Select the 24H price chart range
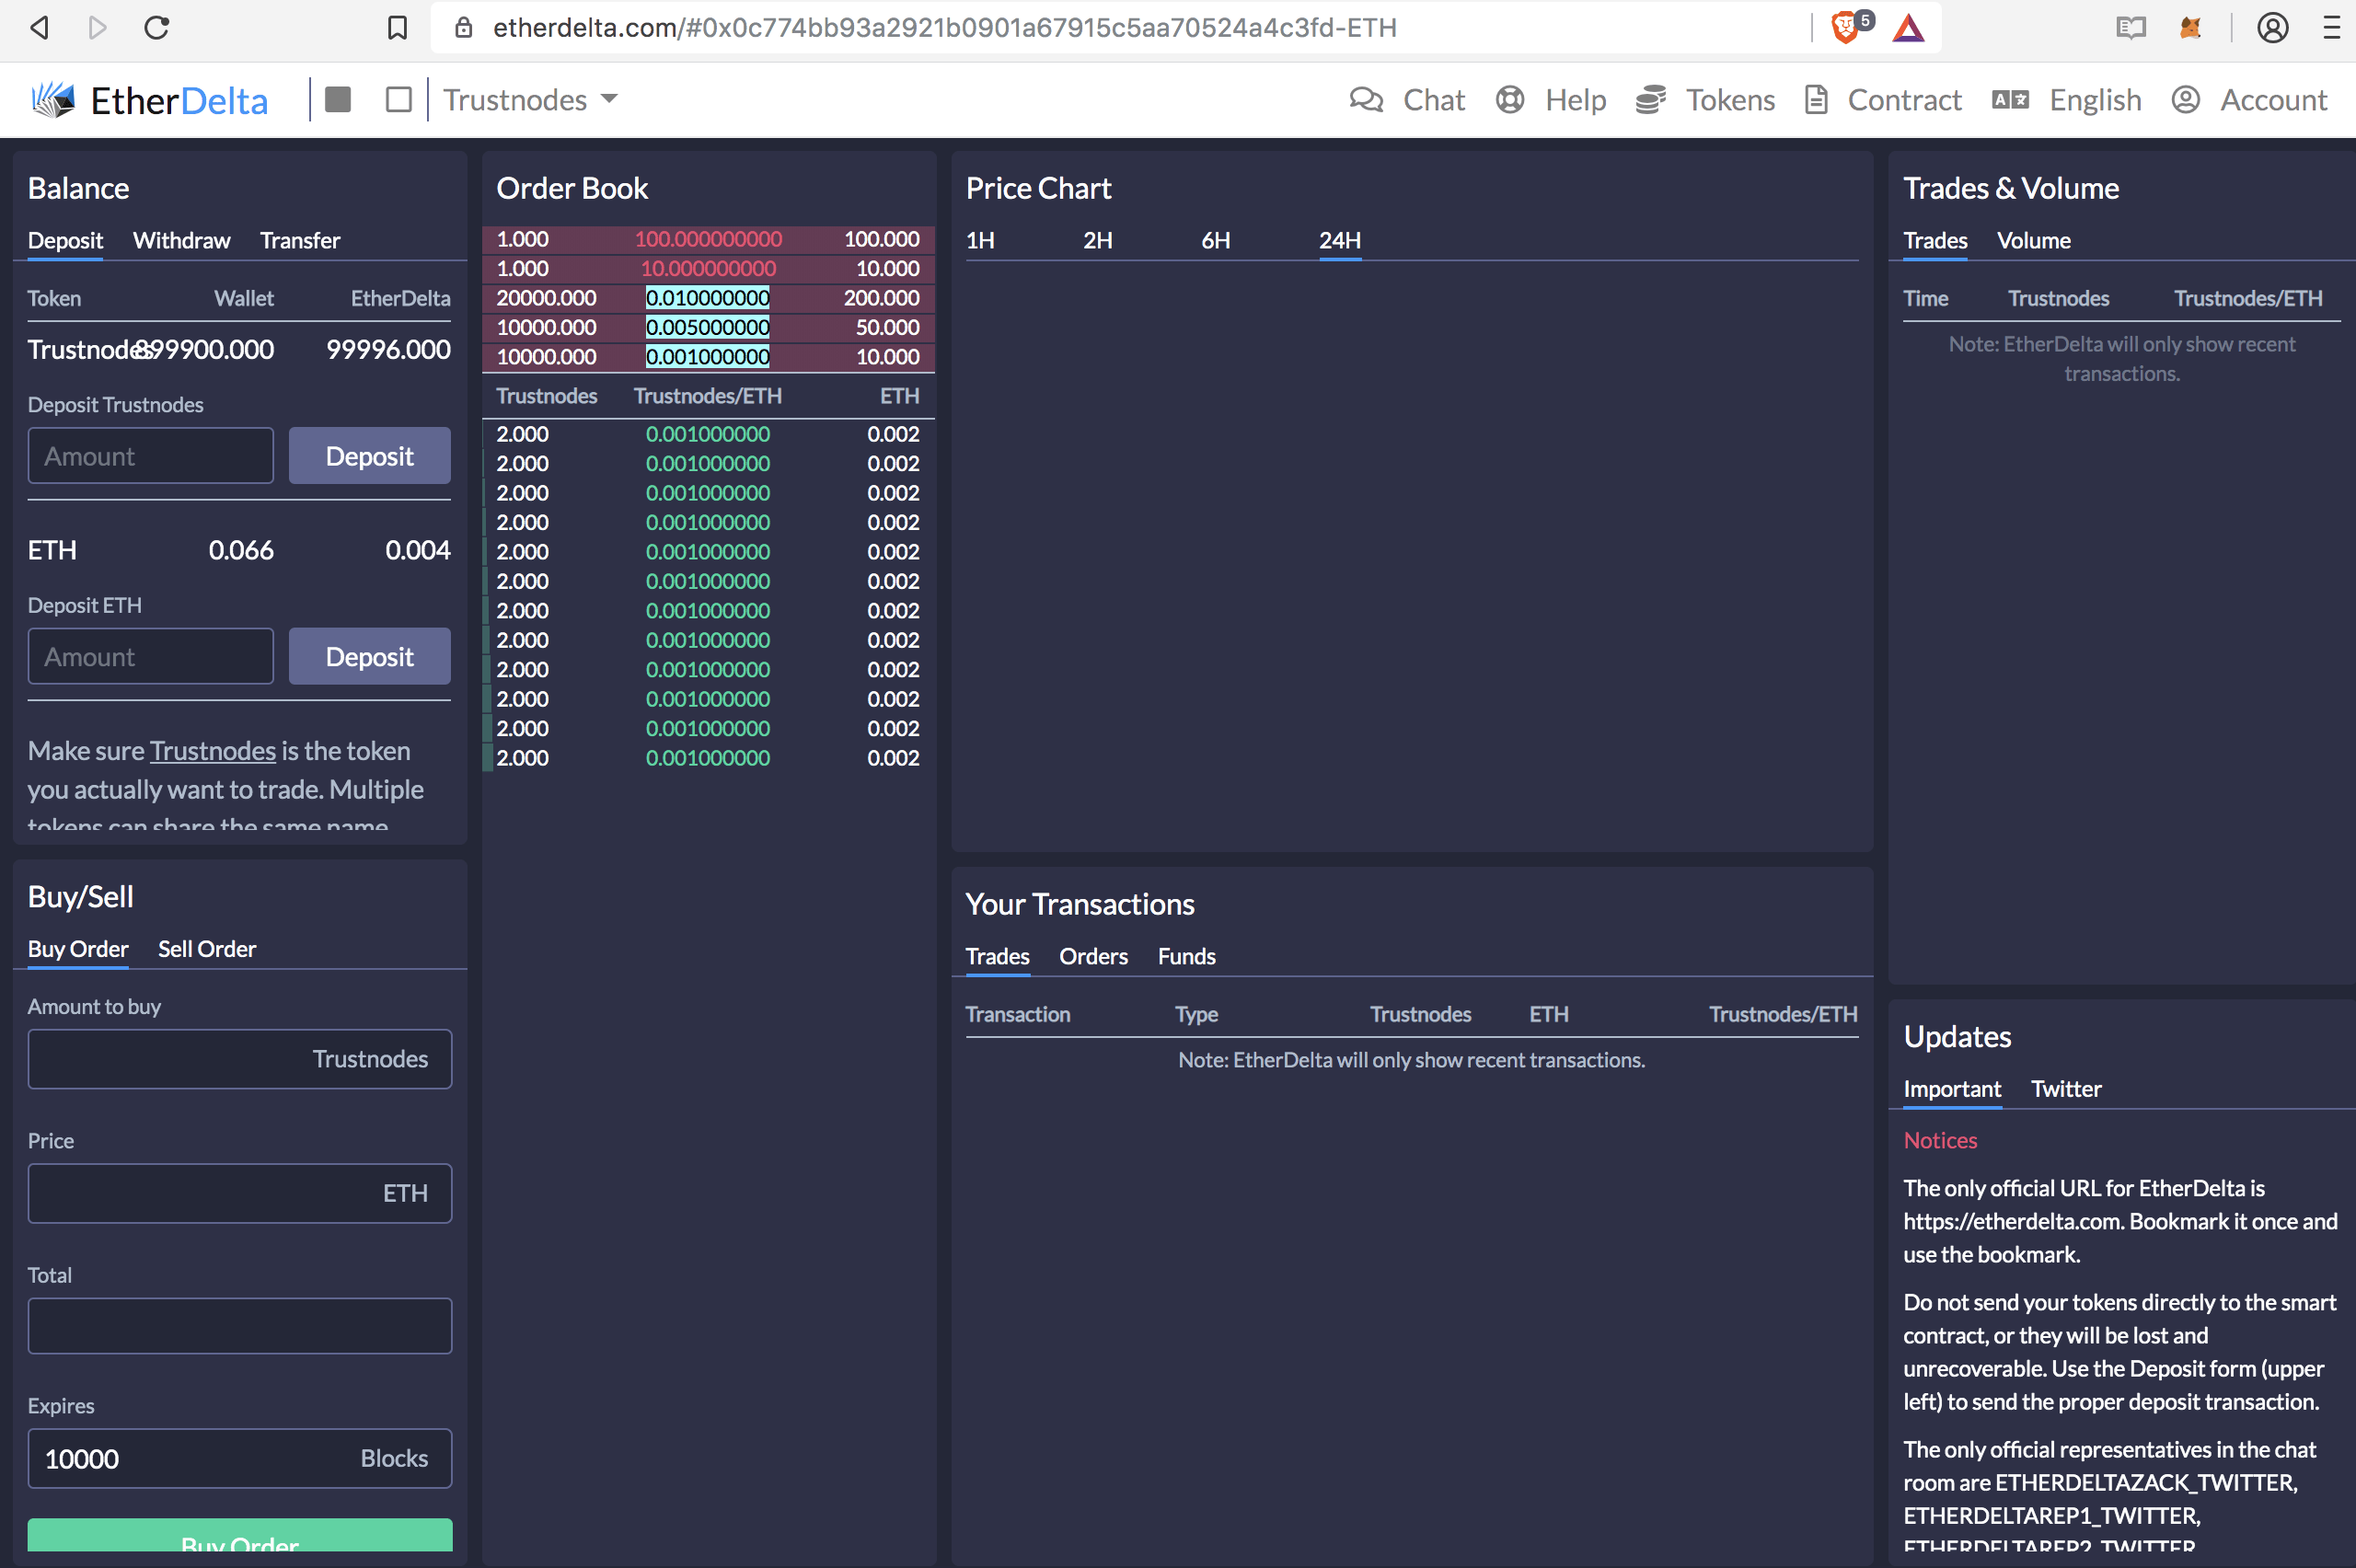The image size is (2356, 1568). click(1340, 240)
